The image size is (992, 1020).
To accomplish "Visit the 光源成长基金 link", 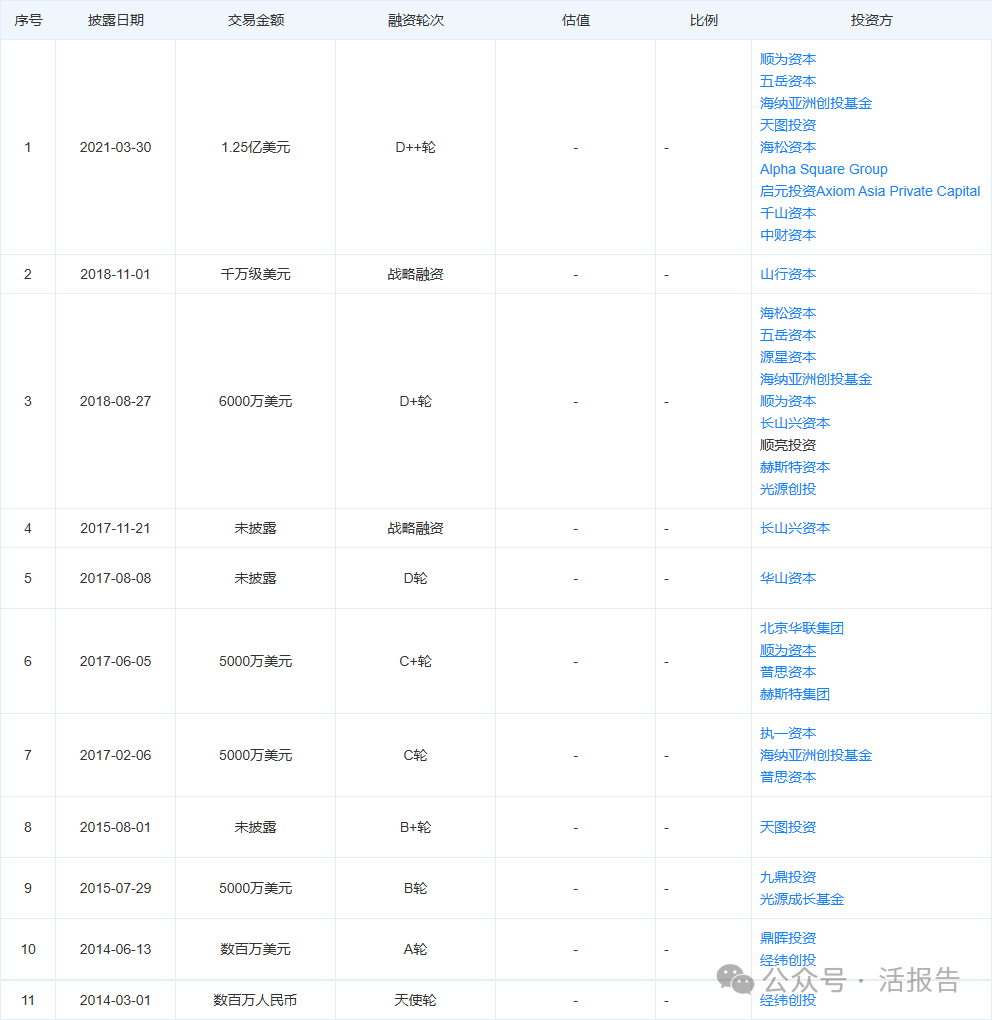I will pyautogui.click(x=800, y=899).
